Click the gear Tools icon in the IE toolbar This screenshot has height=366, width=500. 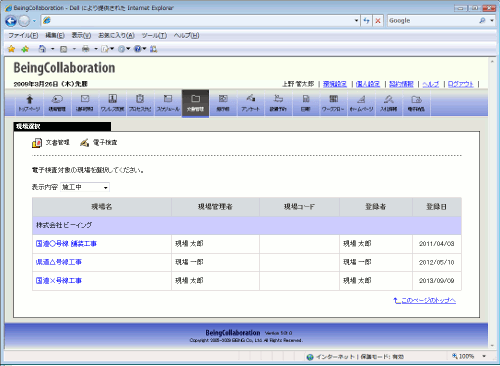(121, 49)
